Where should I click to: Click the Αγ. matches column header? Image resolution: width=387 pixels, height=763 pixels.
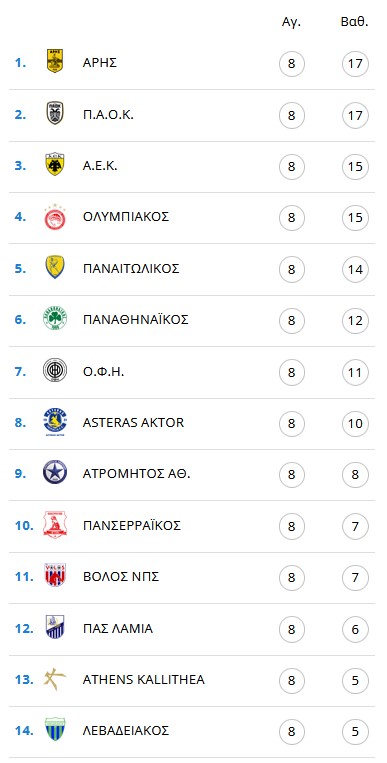click(292, 23)
